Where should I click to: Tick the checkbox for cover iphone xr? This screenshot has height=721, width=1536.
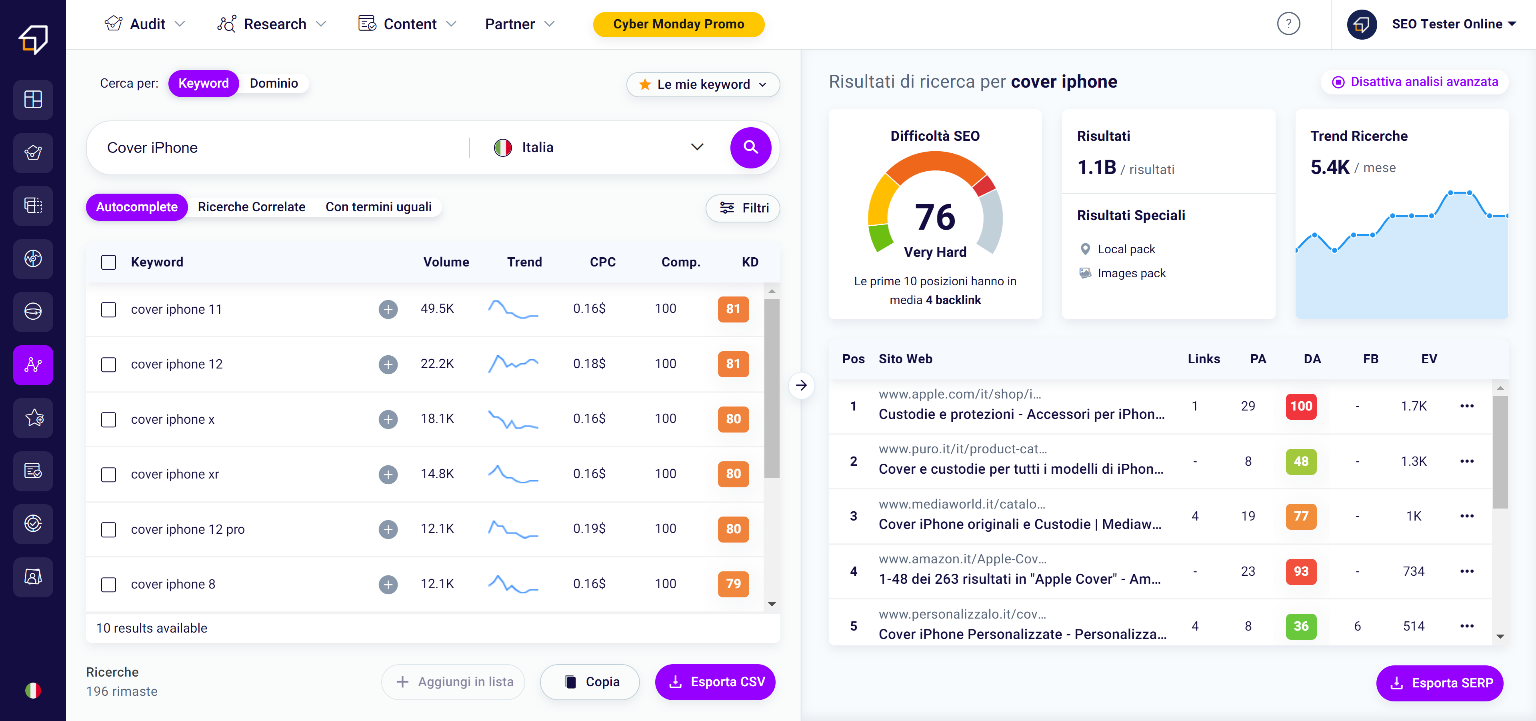[109, 475]
